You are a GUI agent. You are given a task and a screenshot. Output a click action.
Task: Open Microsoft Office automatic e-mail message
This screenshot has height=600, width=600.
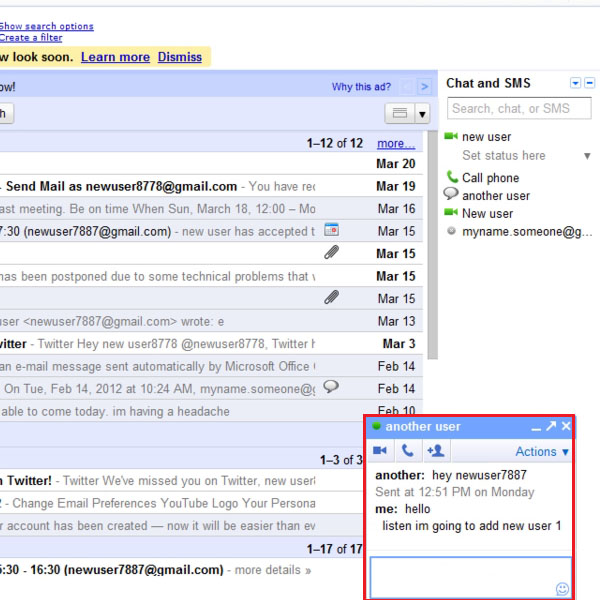click(x=210, y=366)
